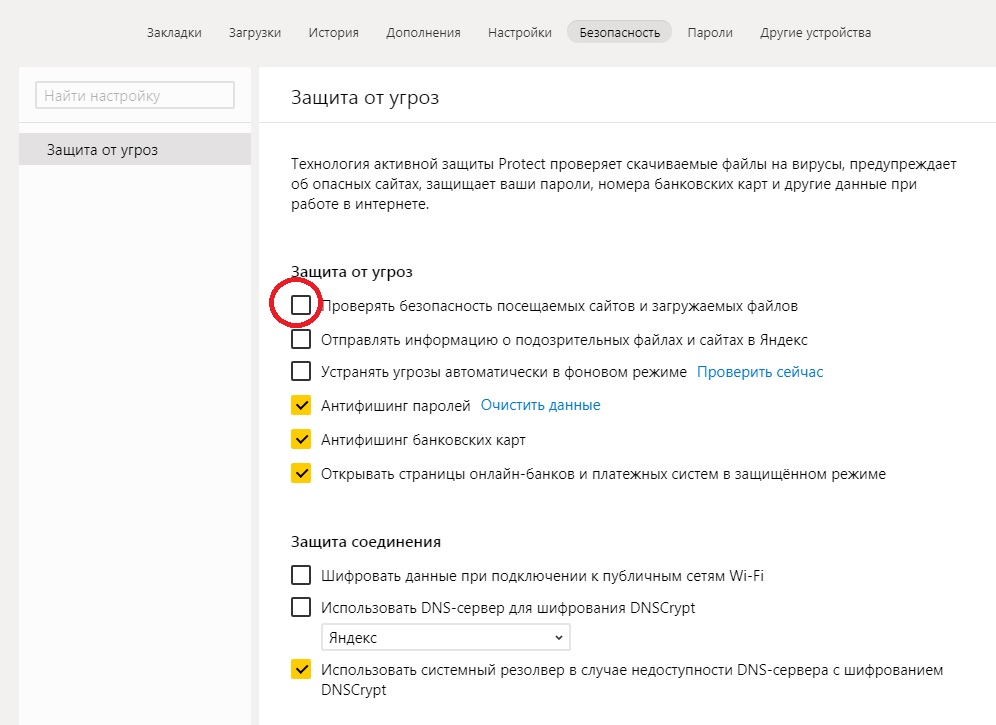
Task: Enable sending suspicious file info to Яндекс
Action: tap(301, 339)
